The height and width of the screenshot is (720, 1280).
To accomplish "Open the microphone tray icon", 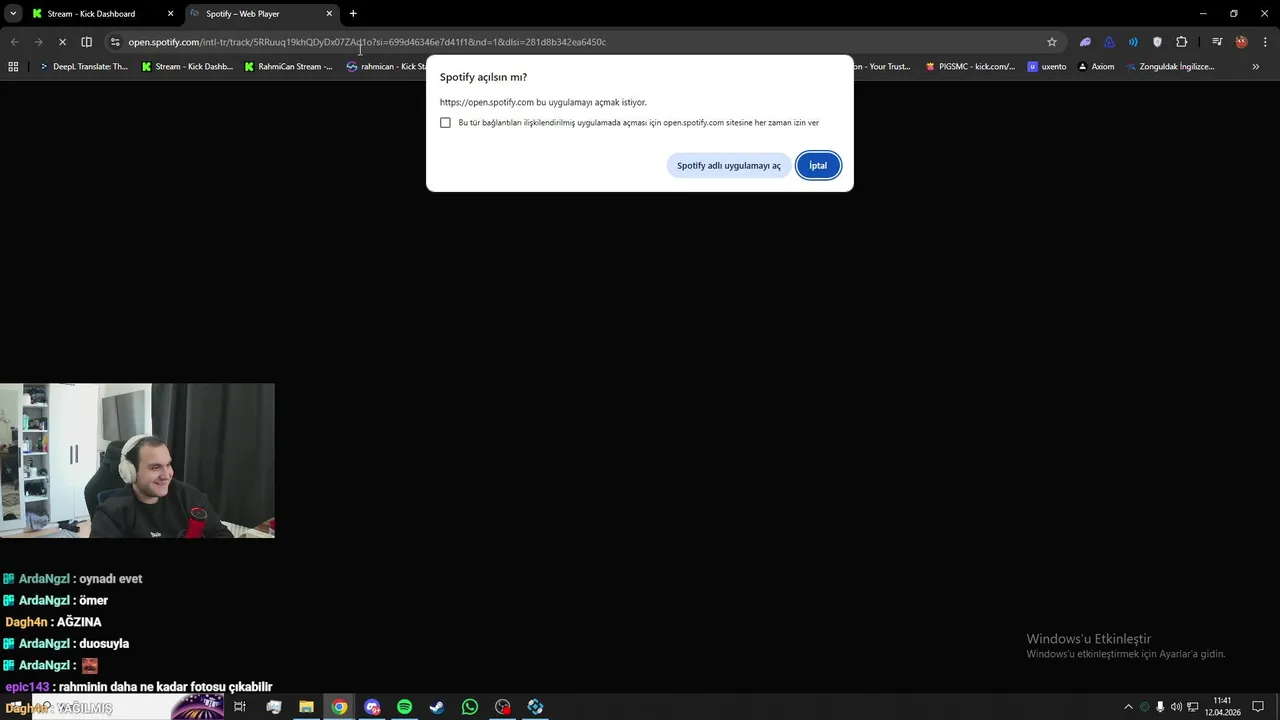I will coord(1160,707).
